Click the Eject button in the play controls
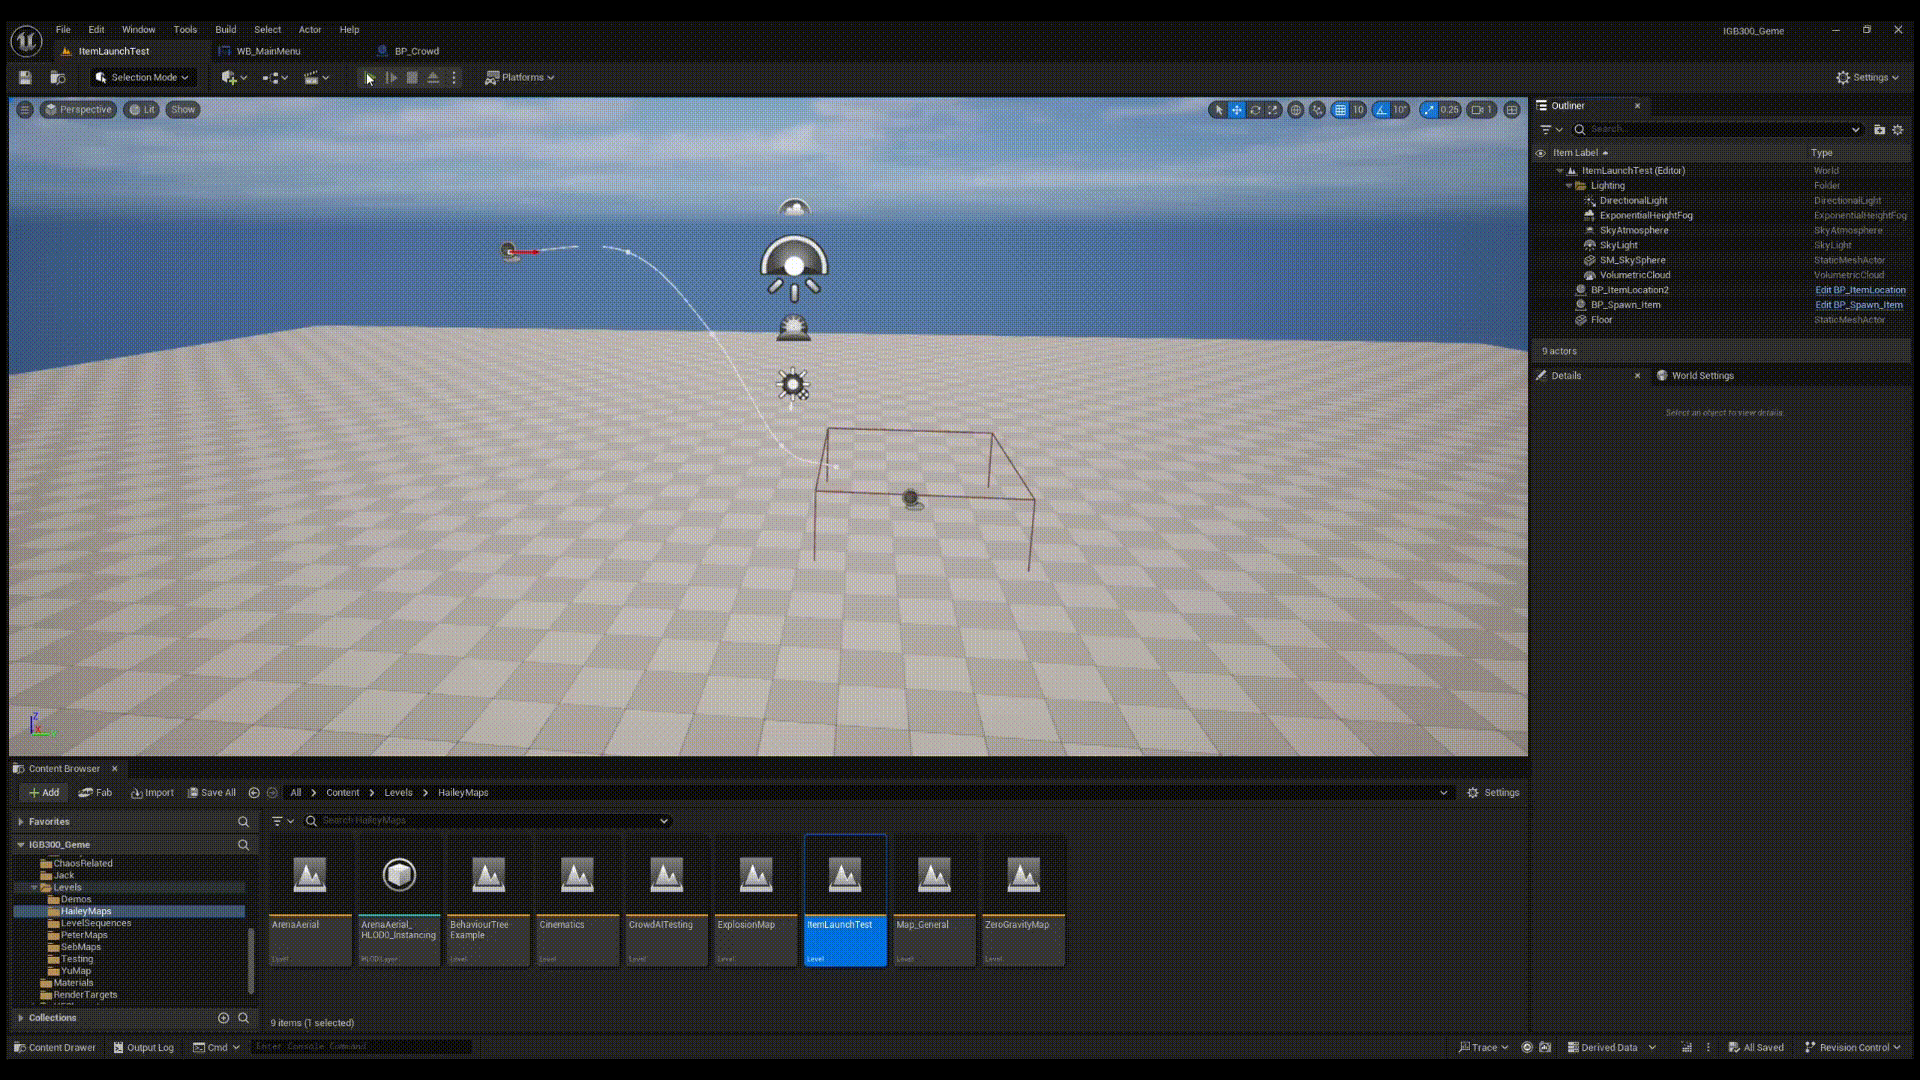 pos(433,77)
